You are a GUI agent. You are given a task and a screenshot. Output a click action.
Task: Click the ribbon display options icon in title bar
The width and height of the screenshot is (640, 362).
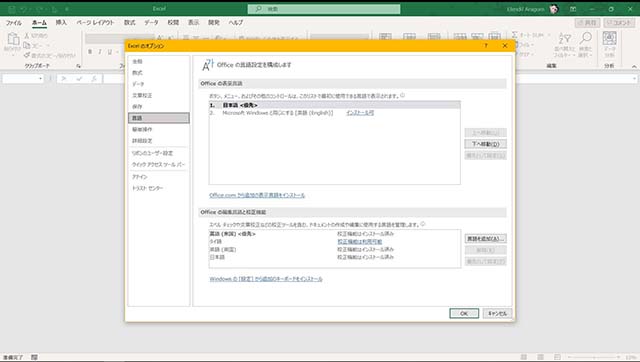573,9
